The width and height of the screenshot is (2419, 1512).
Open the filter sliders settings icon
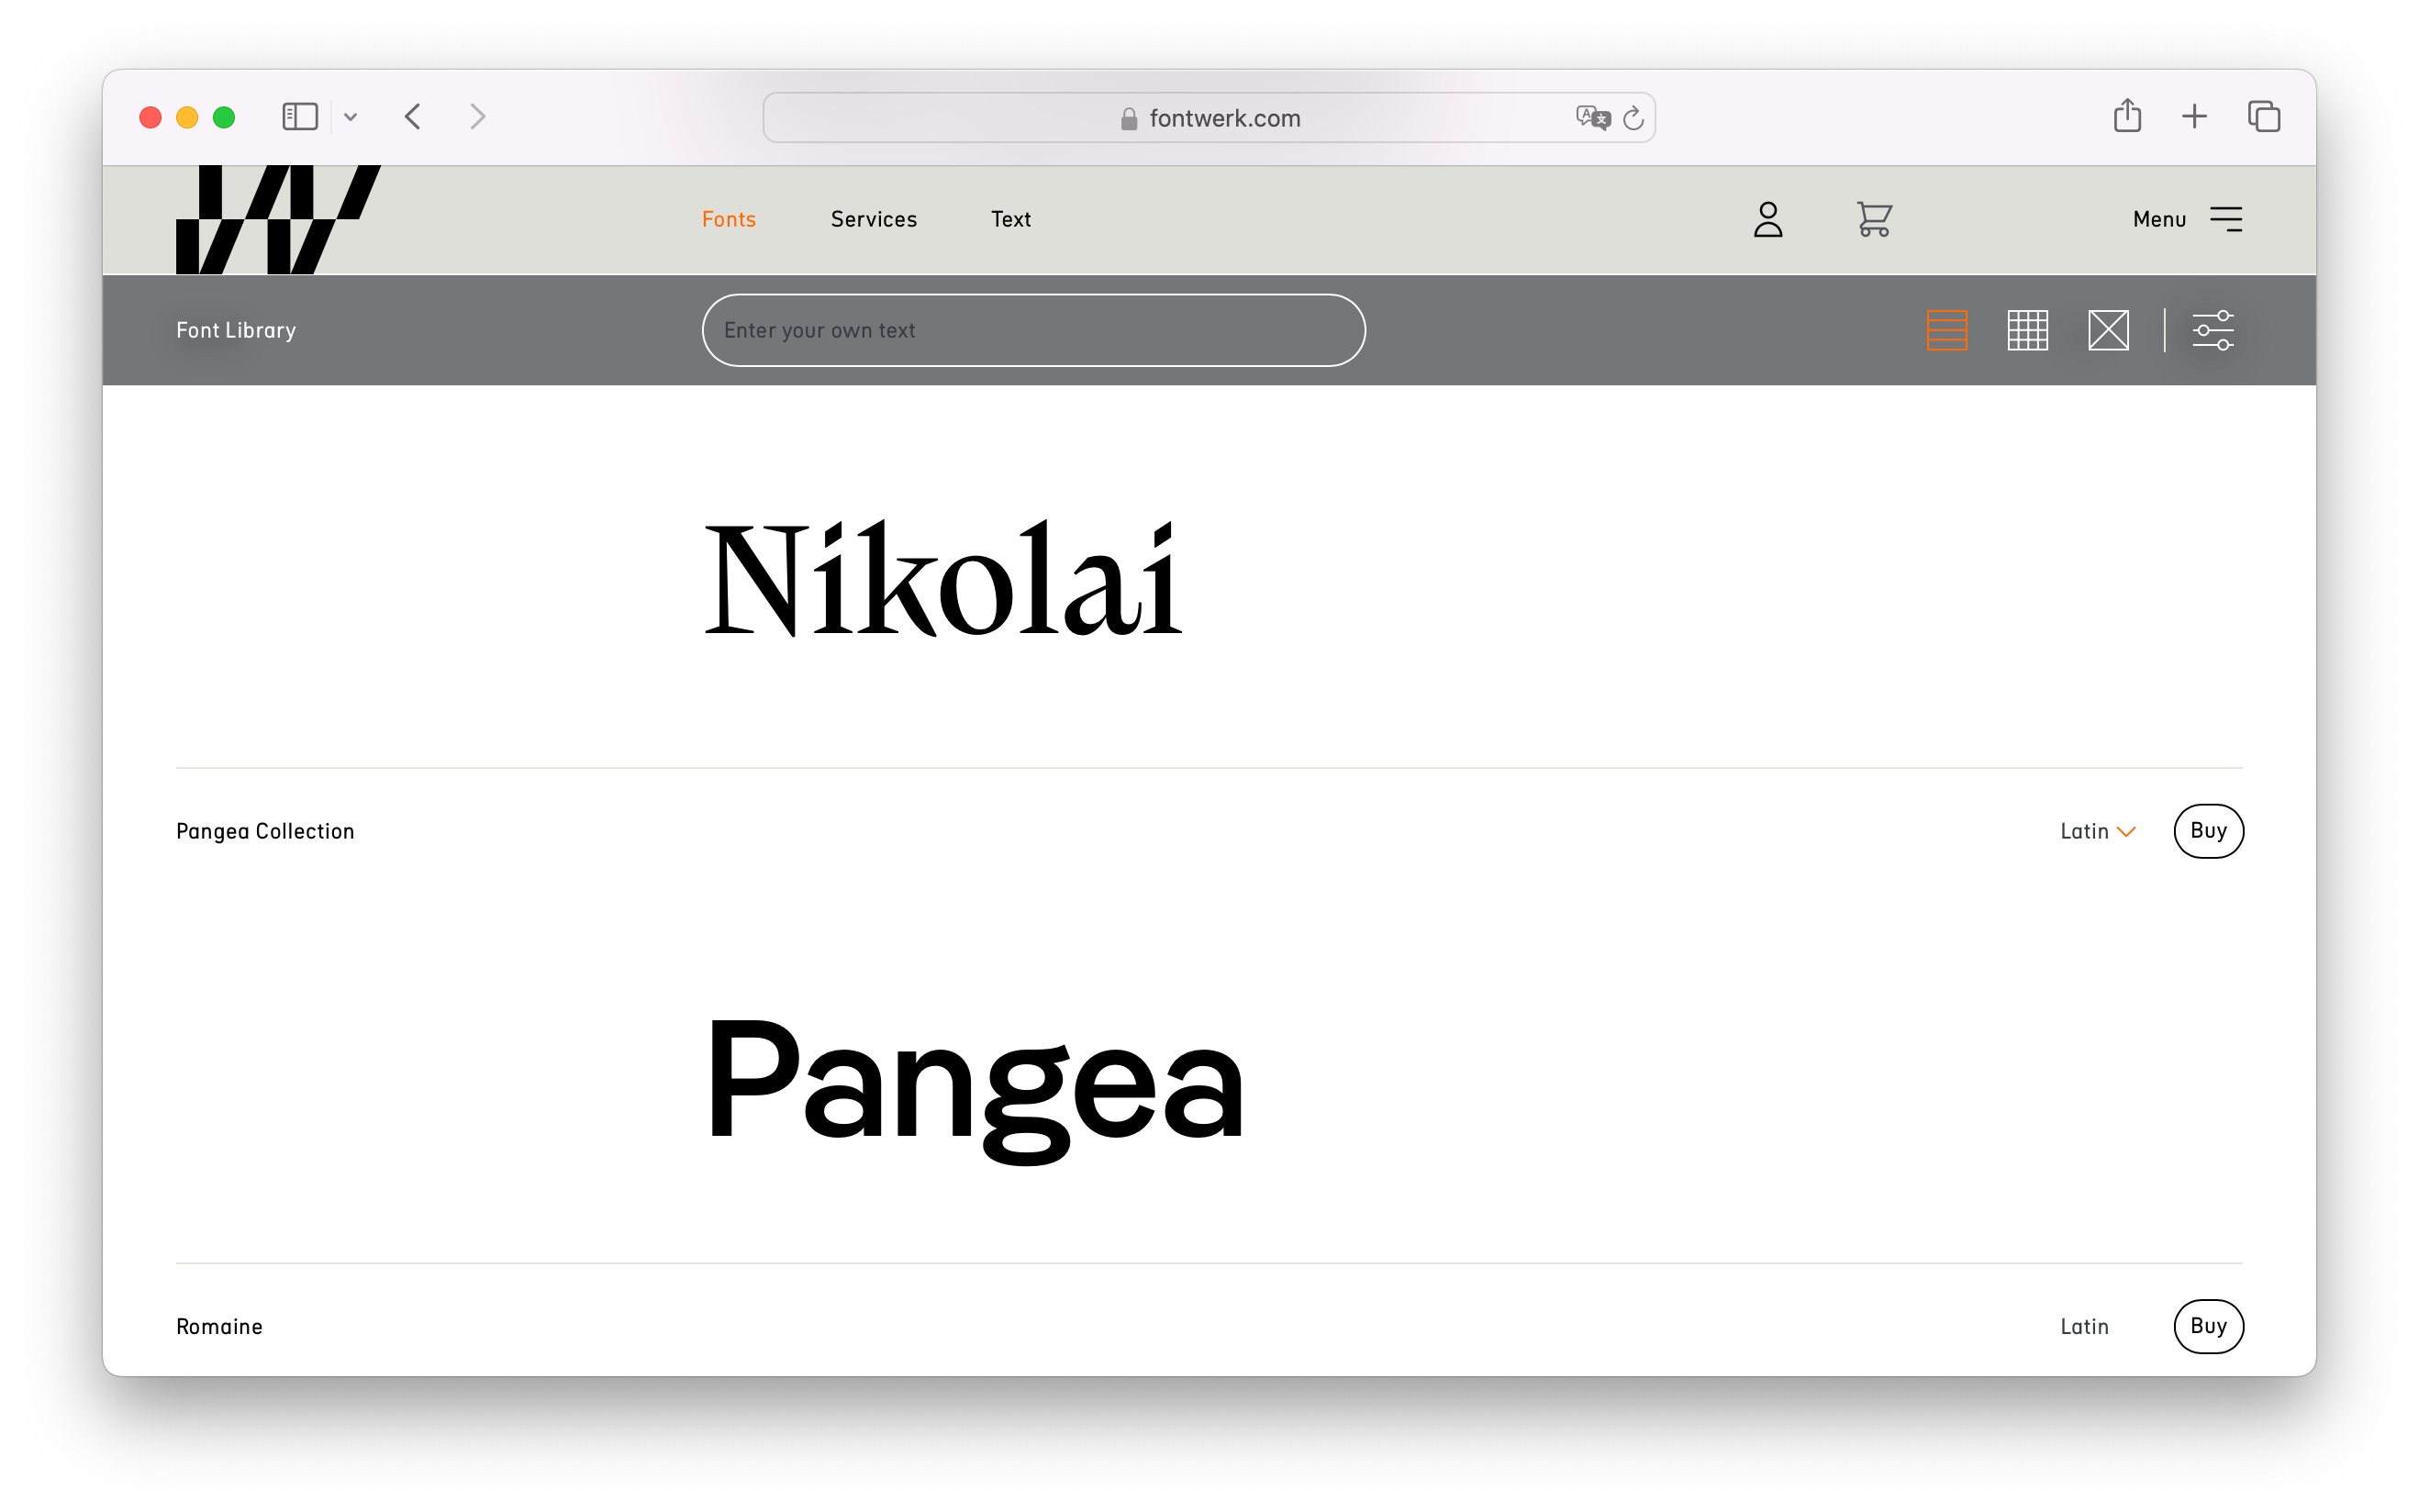click(2212, 330)
